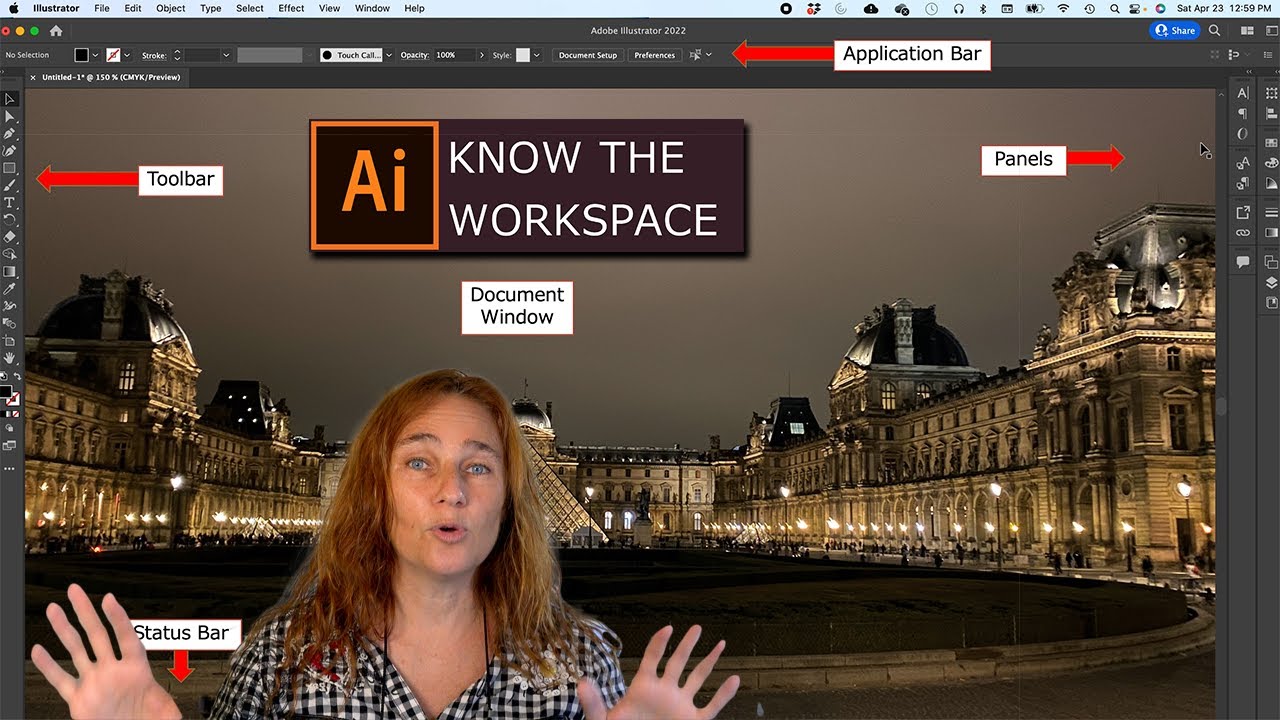Click the Opacity label link
The width and height of the screenshot is (1280, 720).
point(414,55)
